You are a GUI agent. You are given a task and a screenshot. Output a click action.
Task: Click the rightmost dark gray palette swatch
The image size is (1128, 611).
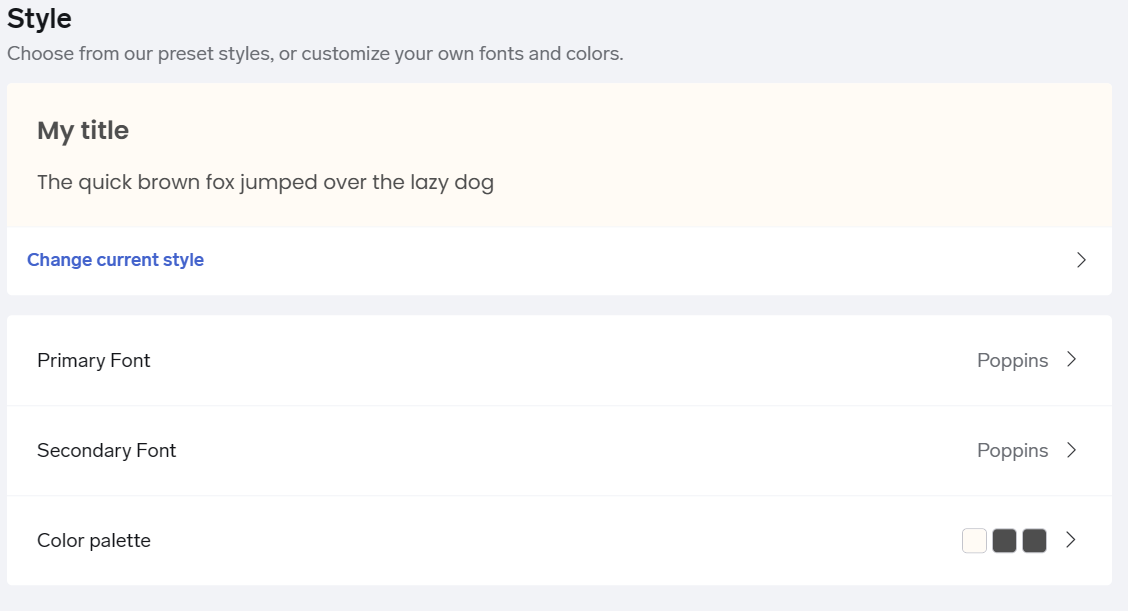[1034, 541]
